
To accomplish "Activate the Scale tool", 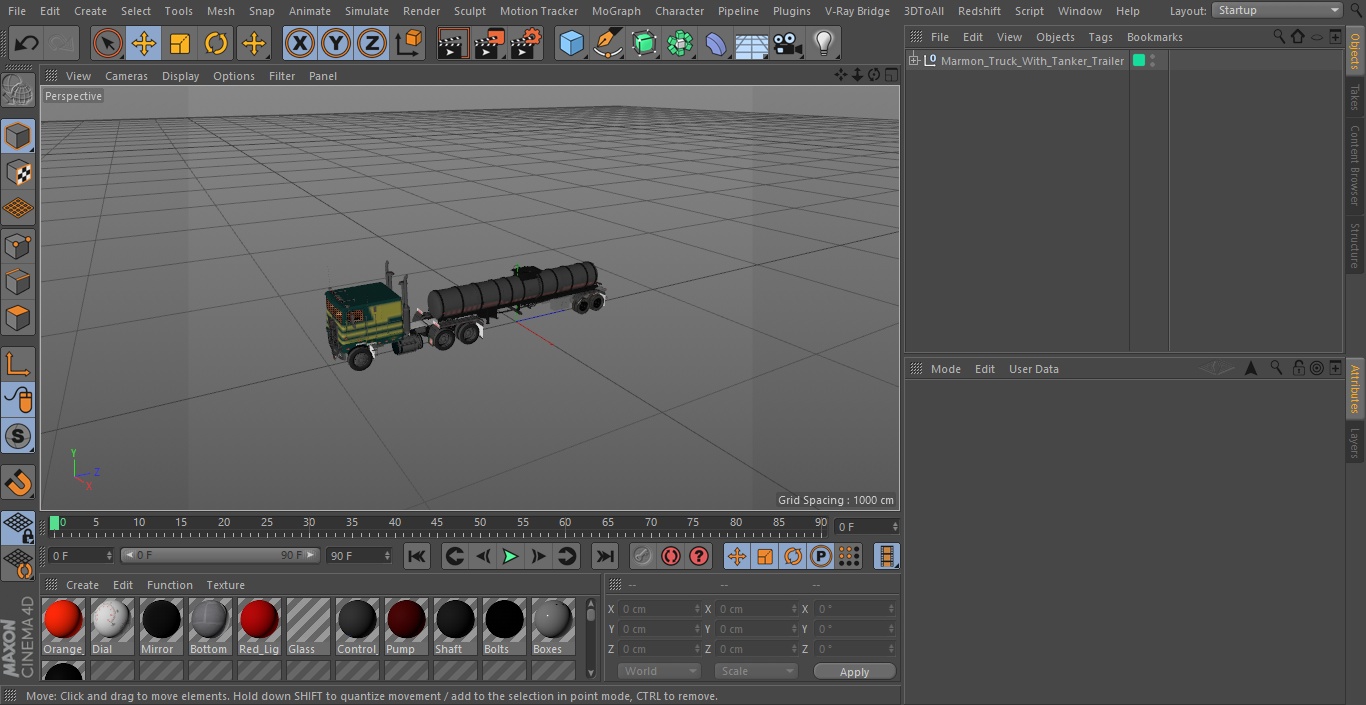I will pyautogui.click(x=180, y=43).
